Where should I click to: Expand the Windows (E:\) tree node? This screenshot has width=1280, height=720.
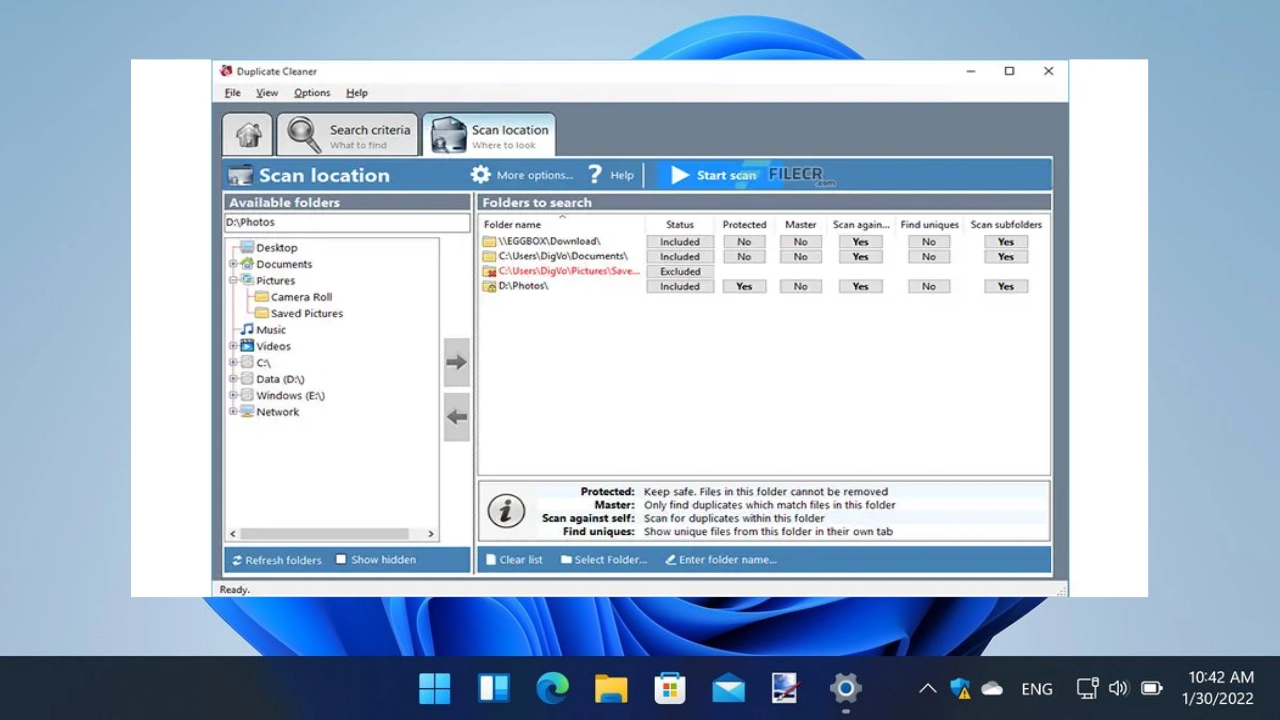(x=233, y=395)
